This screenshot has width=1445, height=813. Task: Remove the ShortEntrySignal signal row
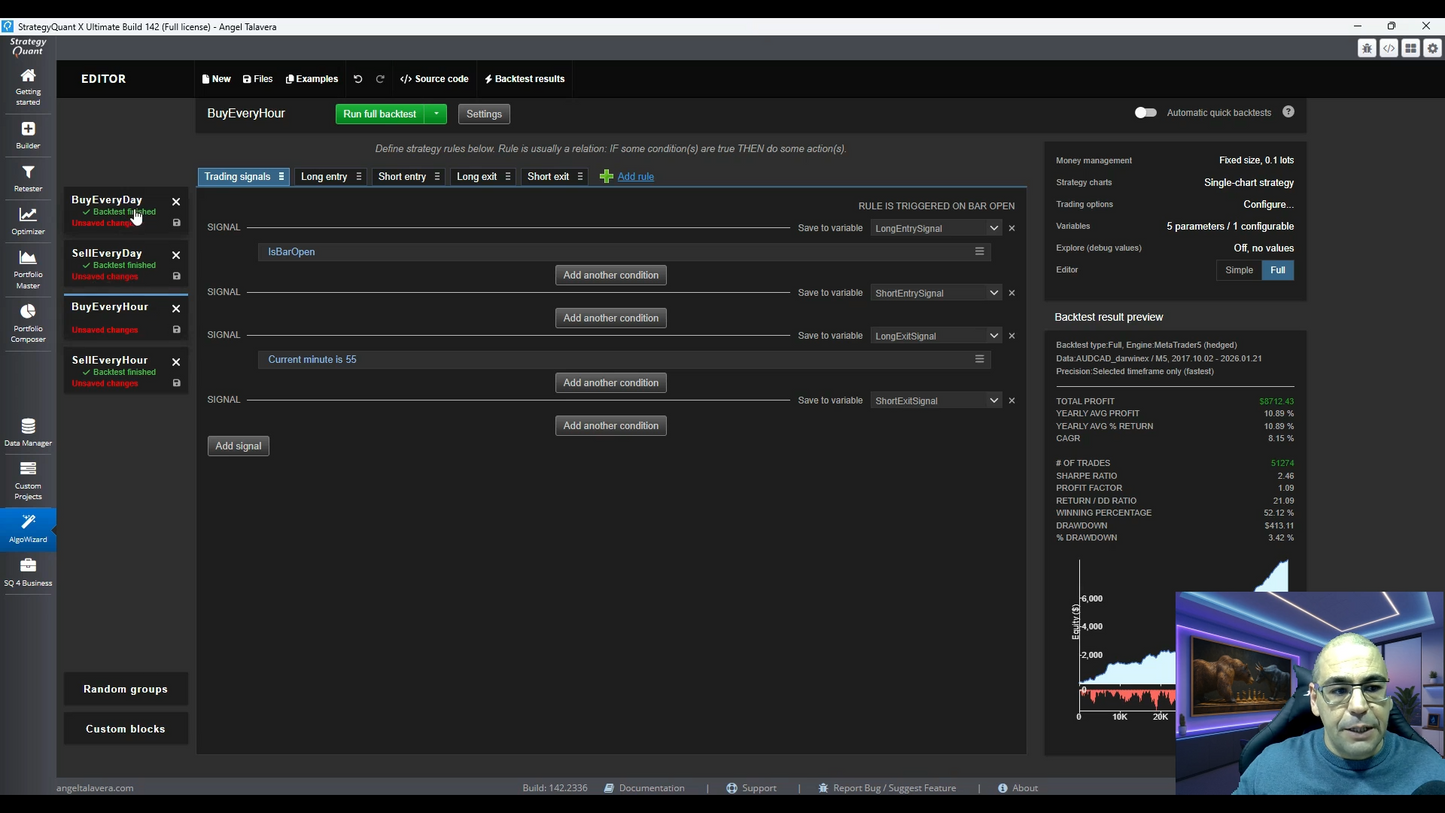[x=1012, y=293]
